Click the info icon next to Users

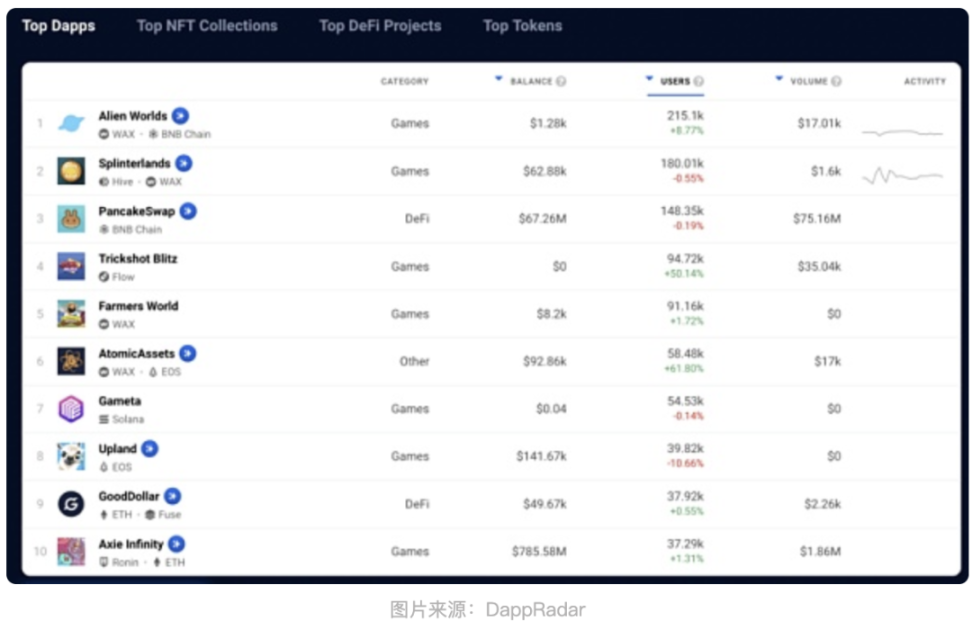tap(699, 81)
